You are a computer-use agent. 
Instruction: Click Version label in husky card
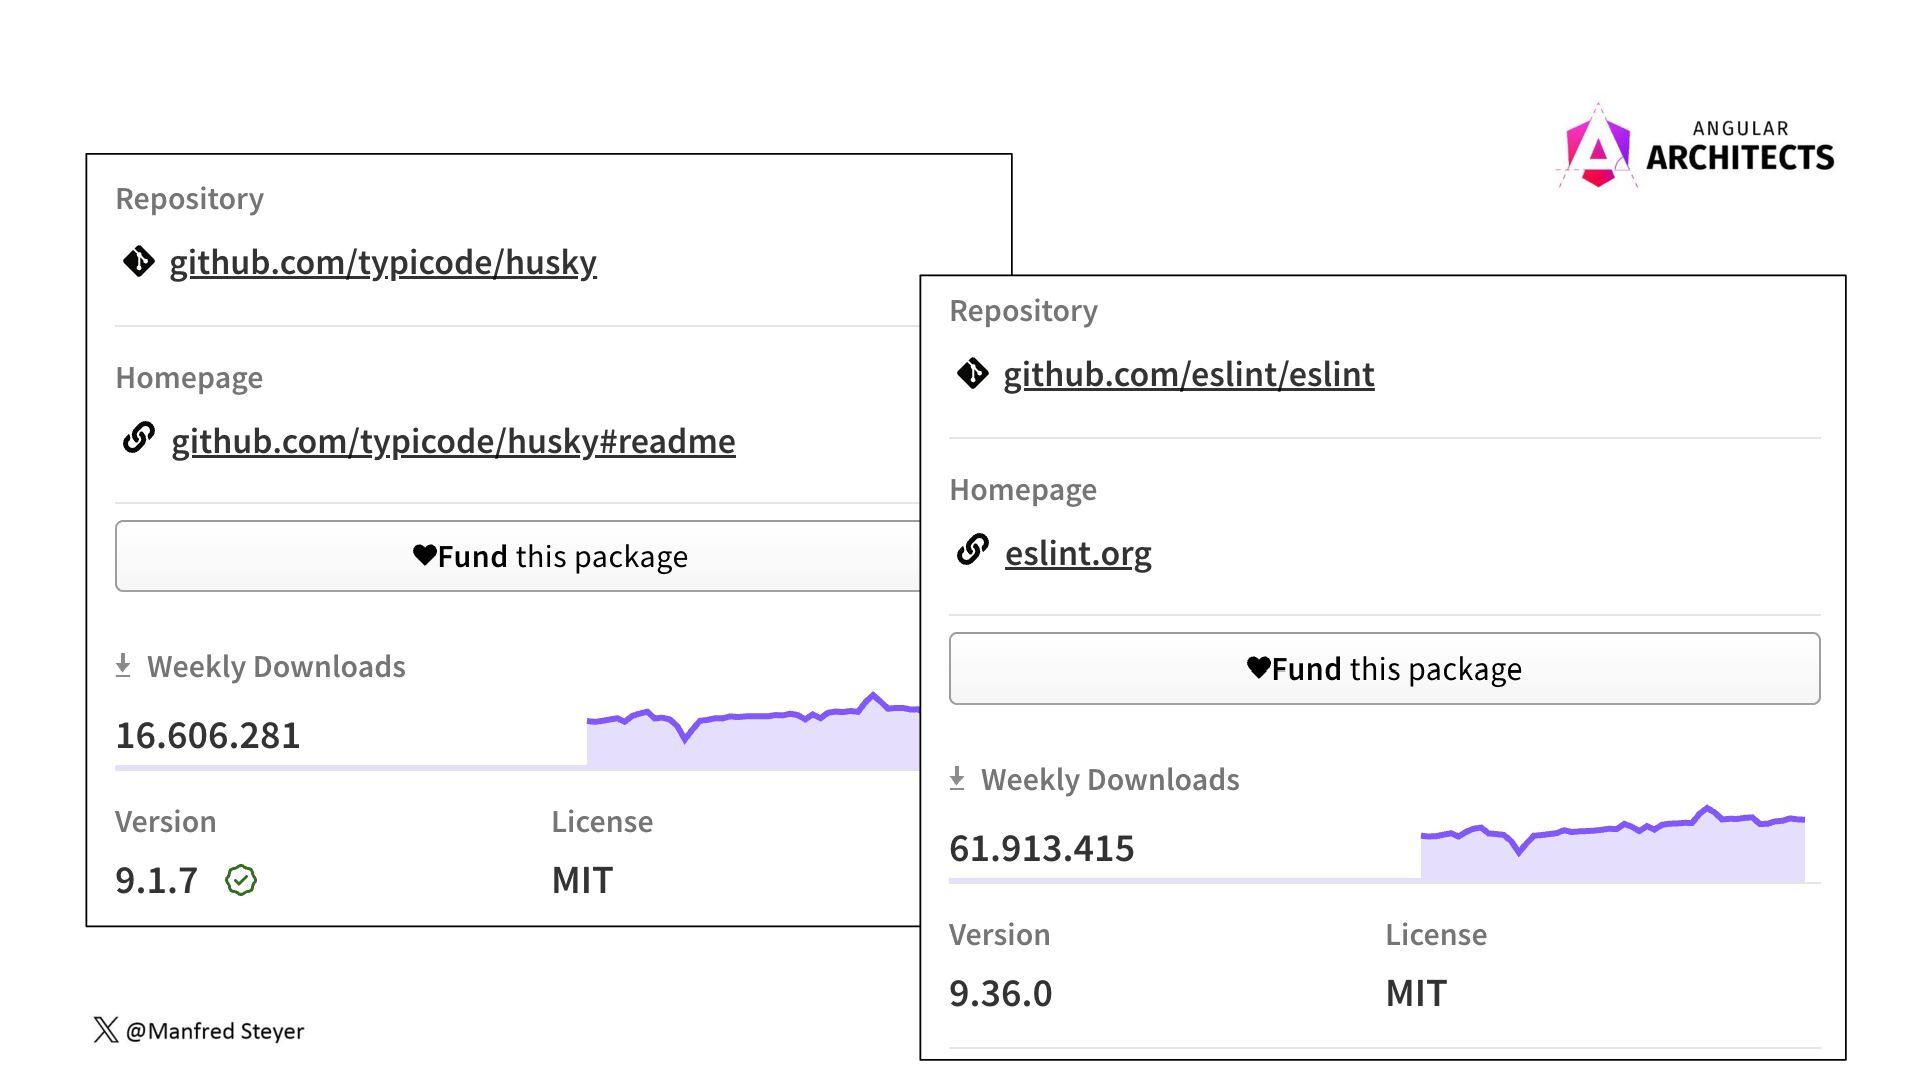click(x=166, y=822)
